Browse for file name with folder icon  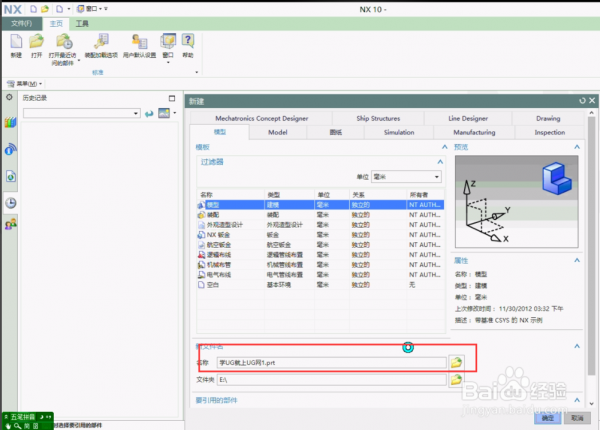(x=456, y=362)
